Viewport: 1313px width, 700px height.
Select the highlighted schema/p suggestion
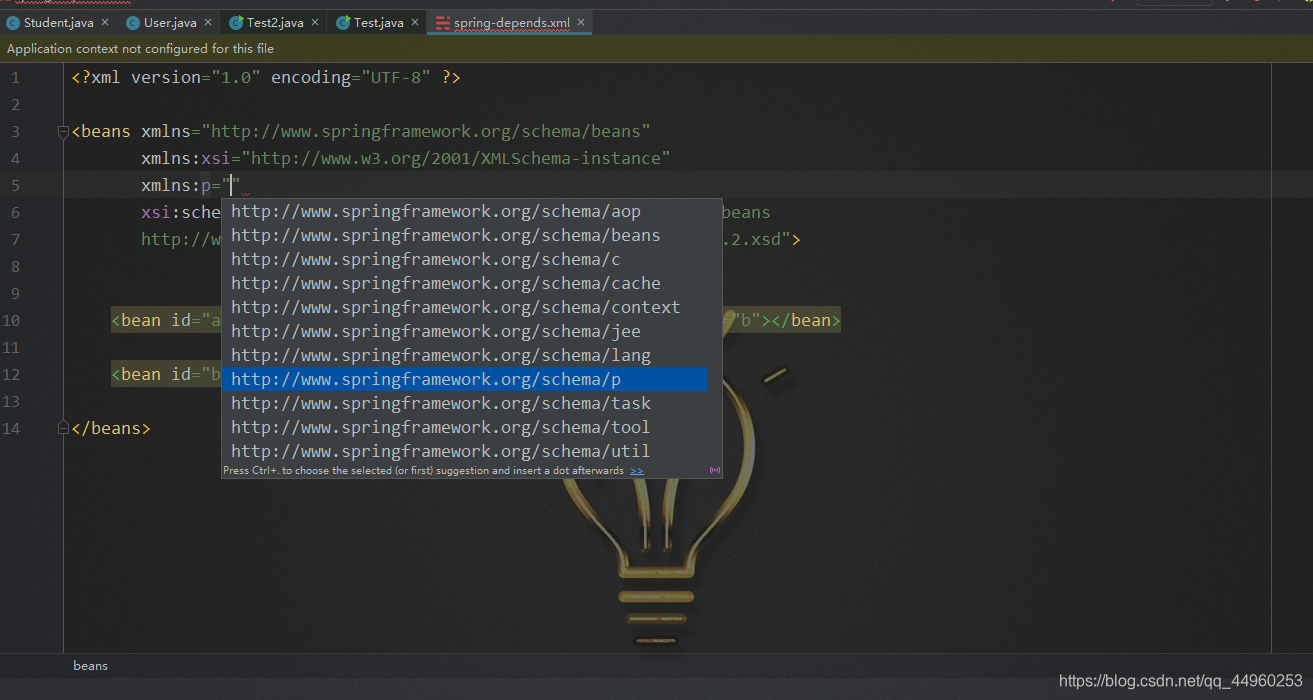click(x=465, y=380)
